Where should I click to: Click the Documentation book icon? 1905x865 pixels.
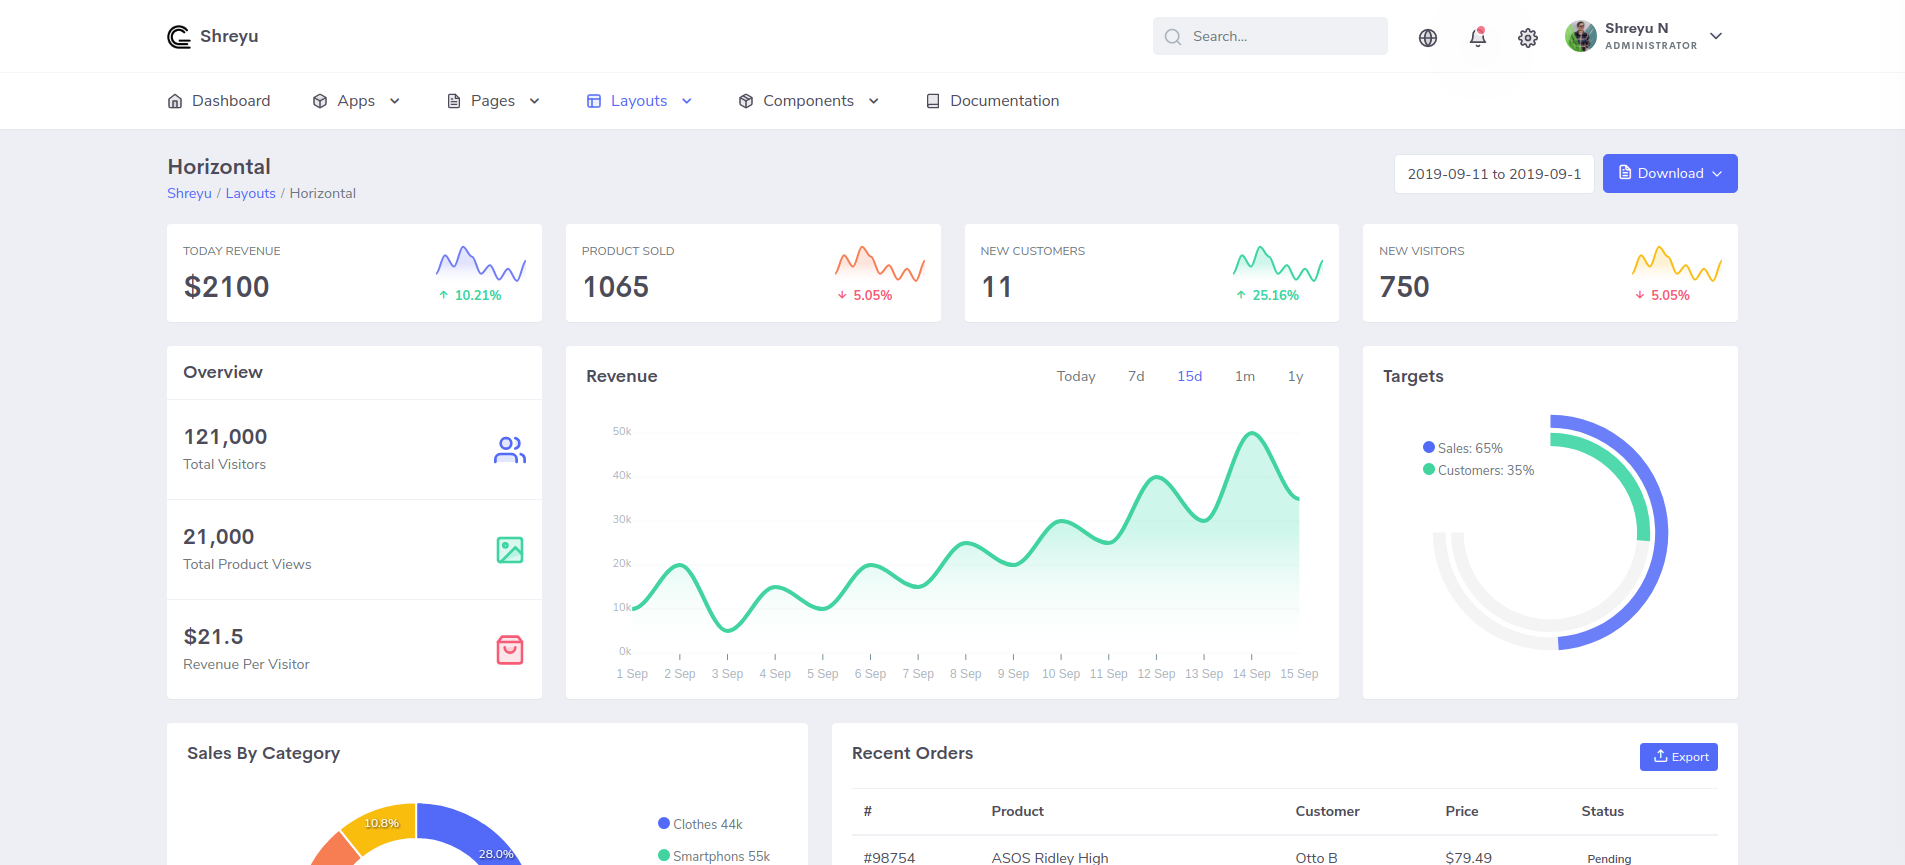pyautogui.click(x=933, y=101)
